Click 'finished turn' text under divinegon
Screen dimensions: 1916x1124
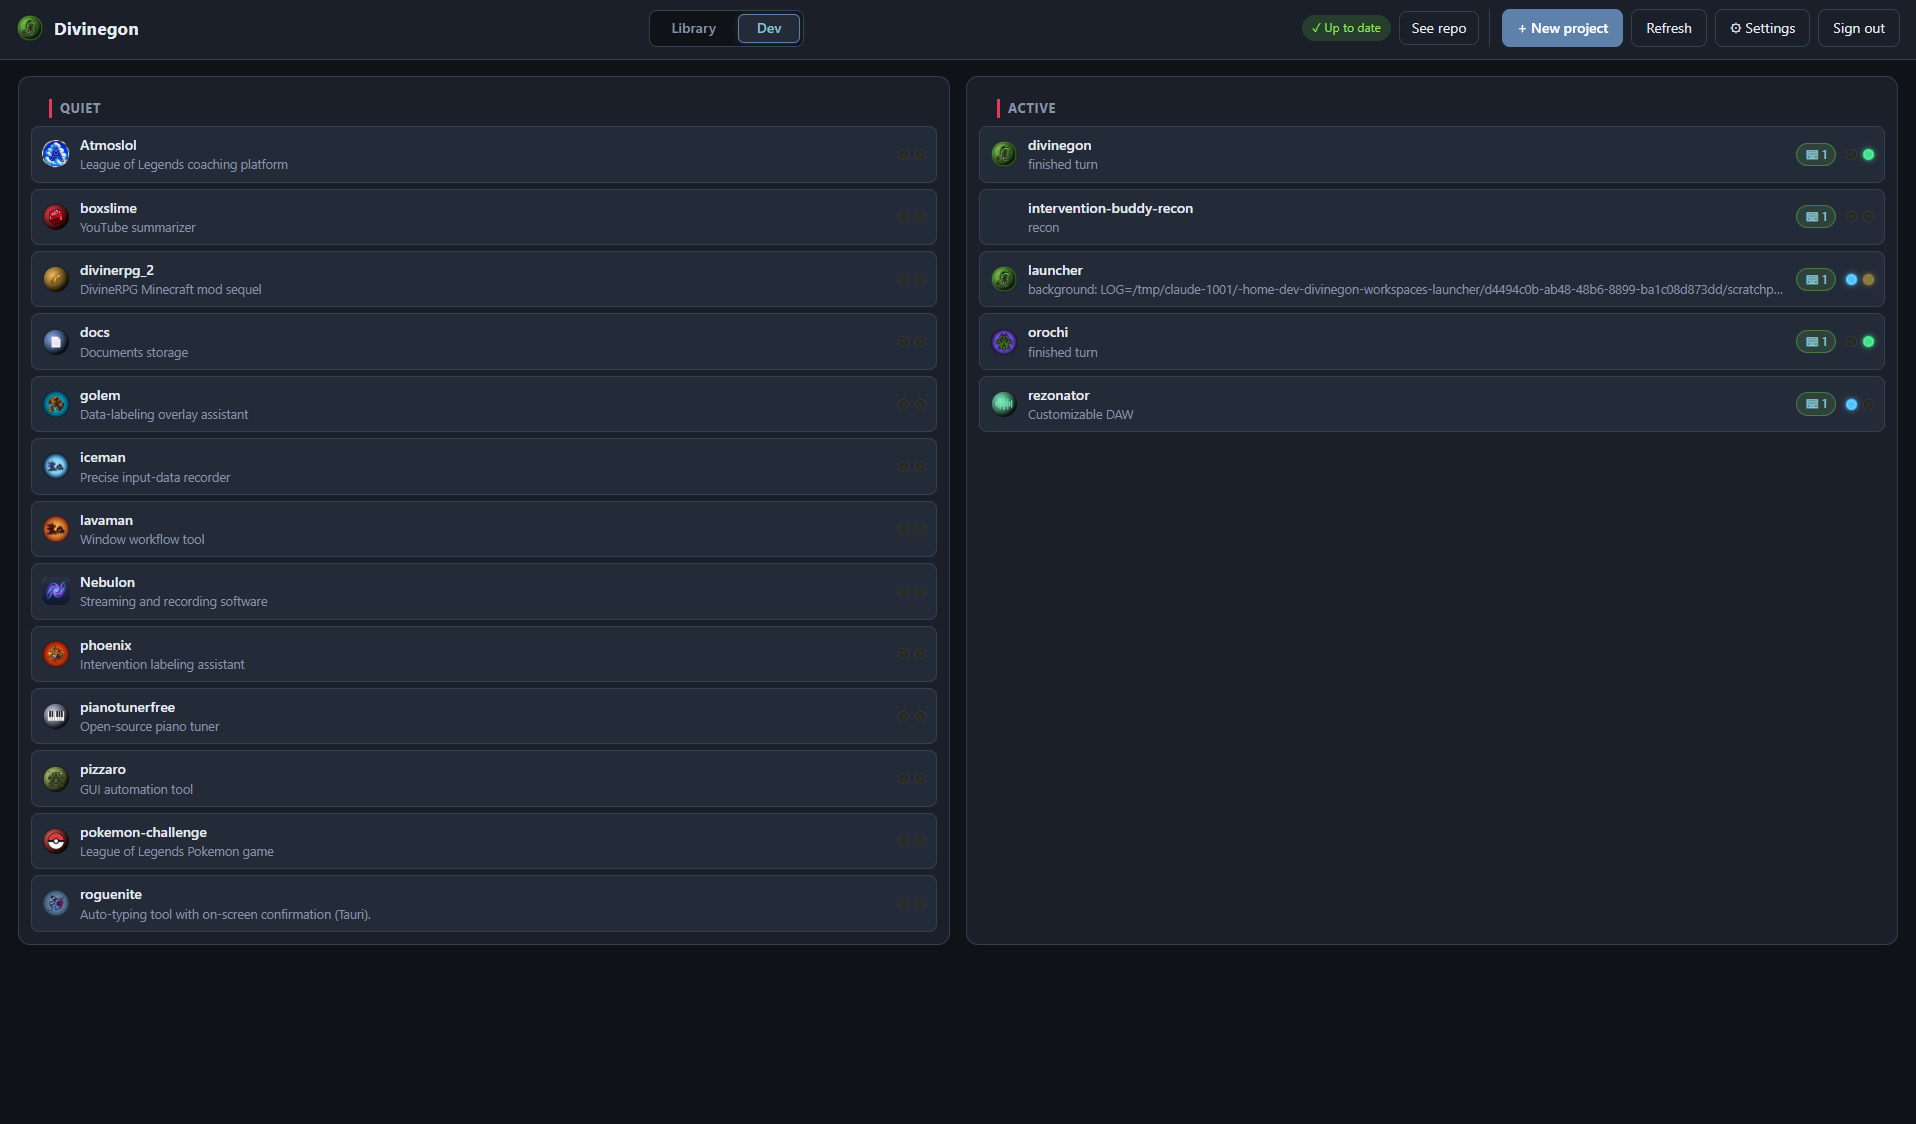[x=1062, y=165]
